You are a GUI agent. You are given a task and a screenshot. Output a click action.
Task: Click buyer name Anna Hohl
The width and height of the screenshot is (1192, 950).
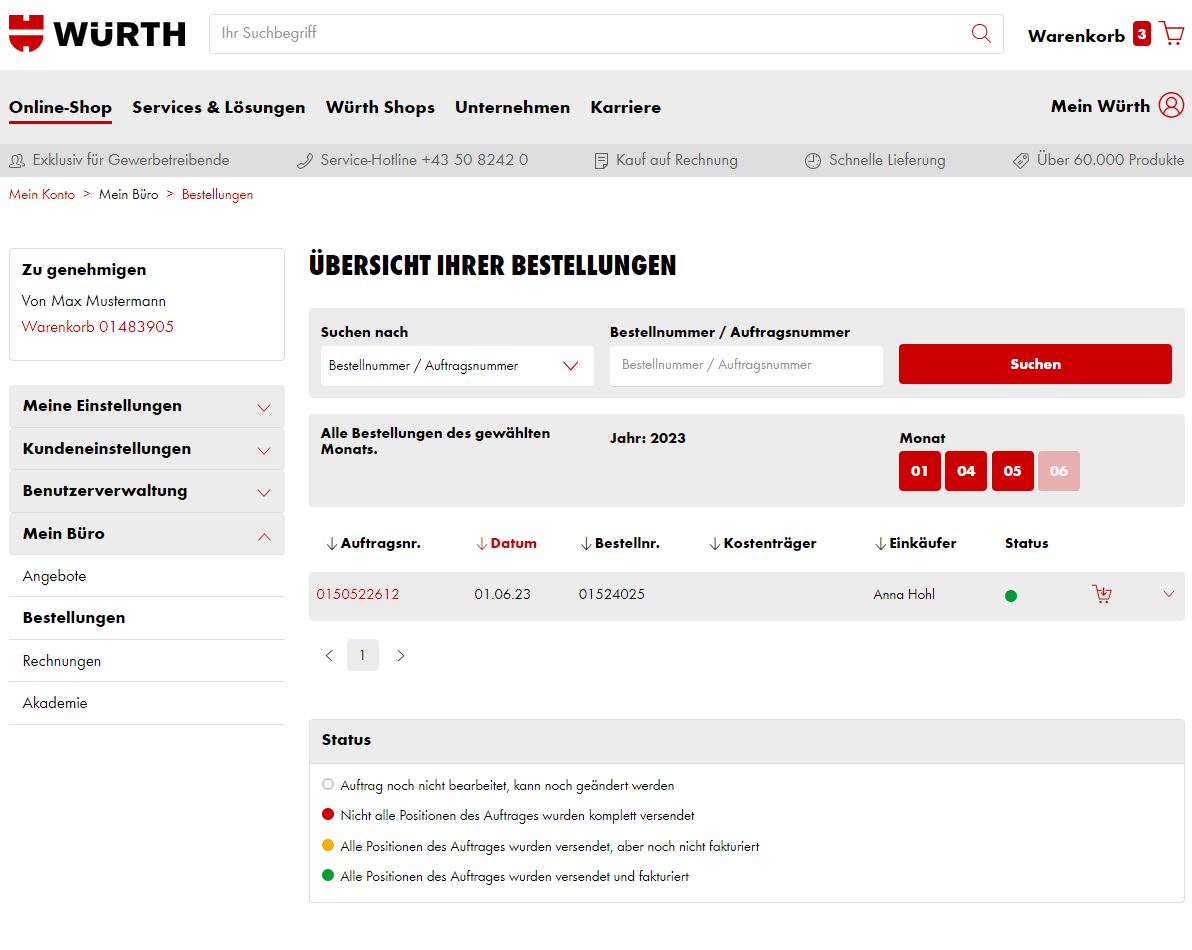904,594
